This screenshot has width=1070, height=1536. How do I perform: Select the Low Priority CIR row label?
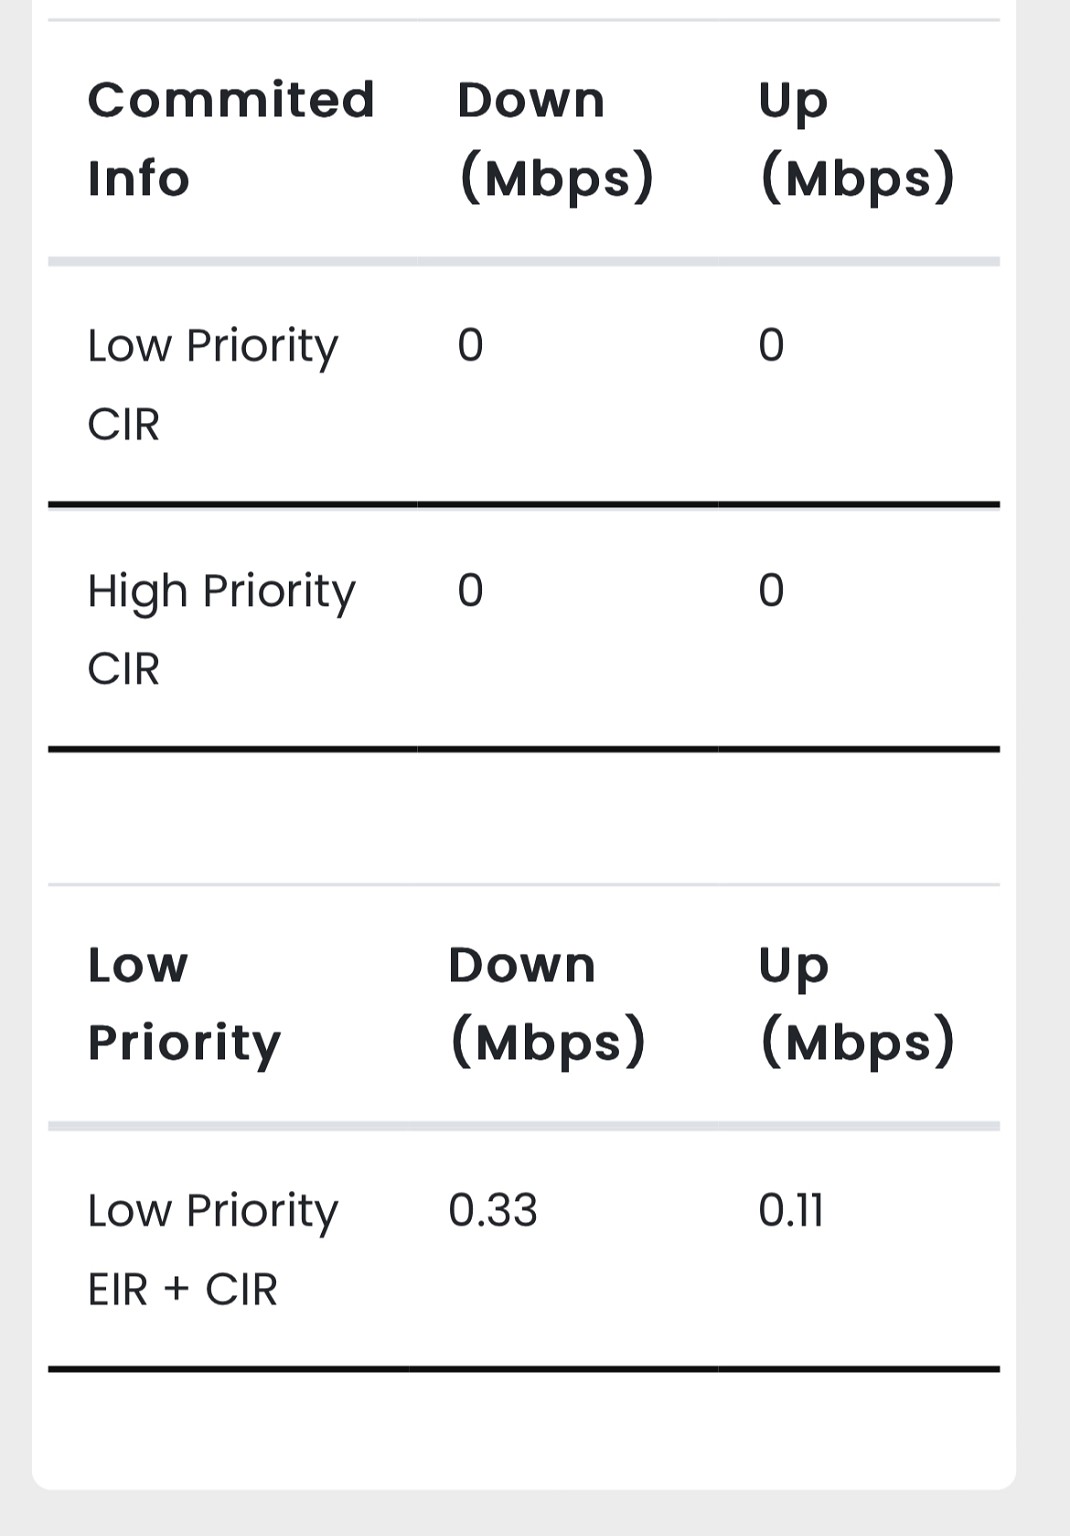point(213,384)
